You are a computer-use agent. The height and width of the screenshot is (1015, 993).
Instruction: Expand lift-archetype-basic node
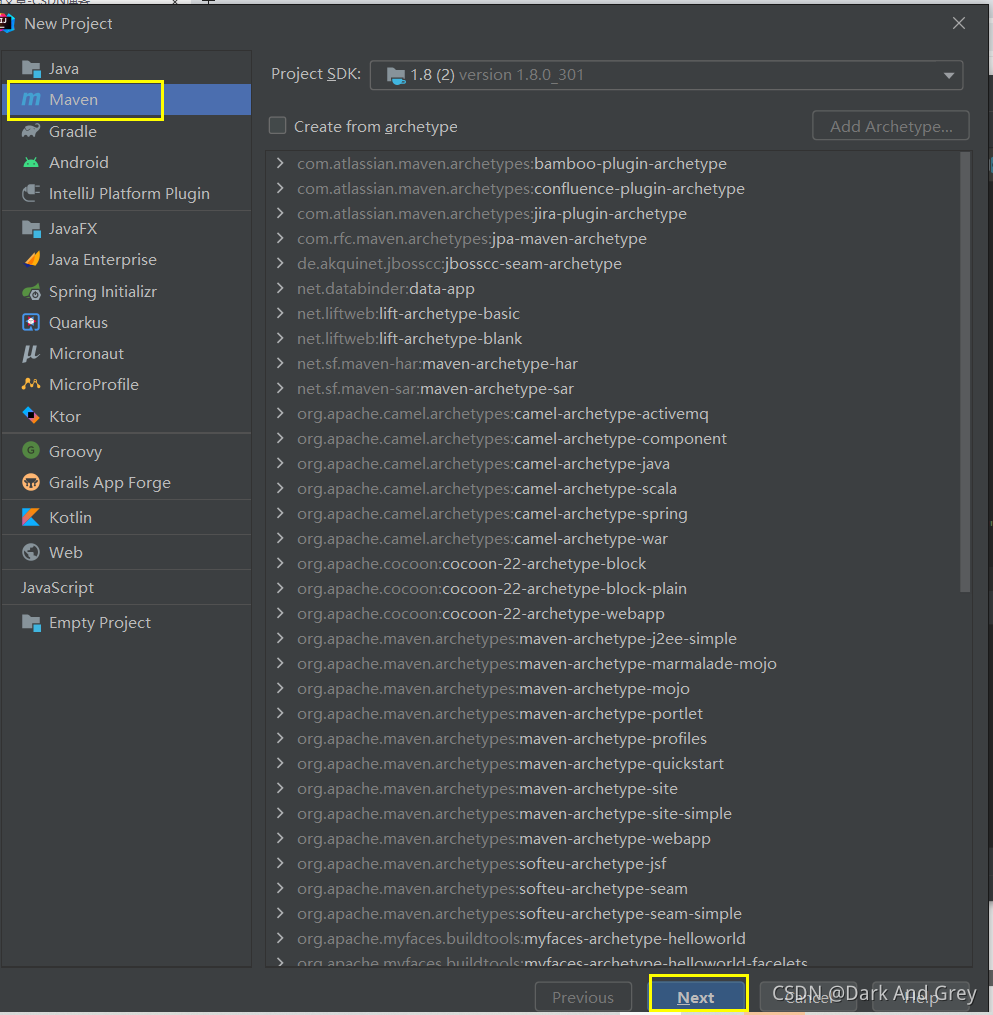(x=280, y=313)
